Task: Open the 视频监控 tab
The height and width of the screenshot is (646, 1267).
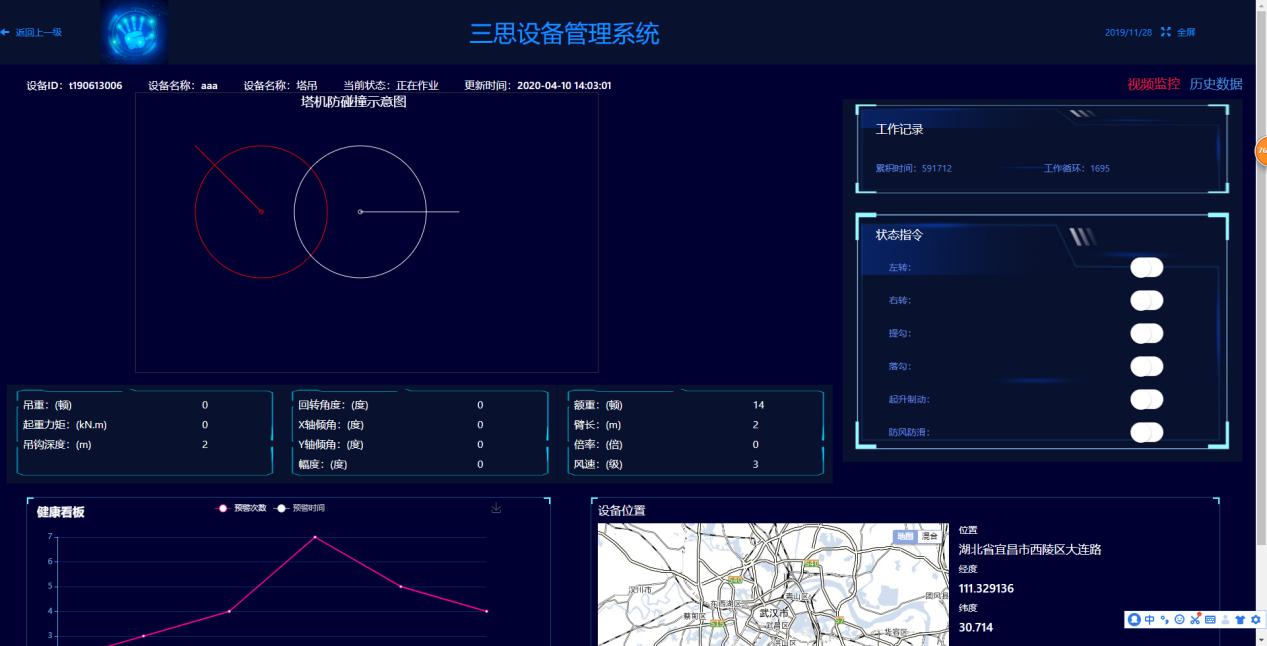Action: pos(1153,84)
